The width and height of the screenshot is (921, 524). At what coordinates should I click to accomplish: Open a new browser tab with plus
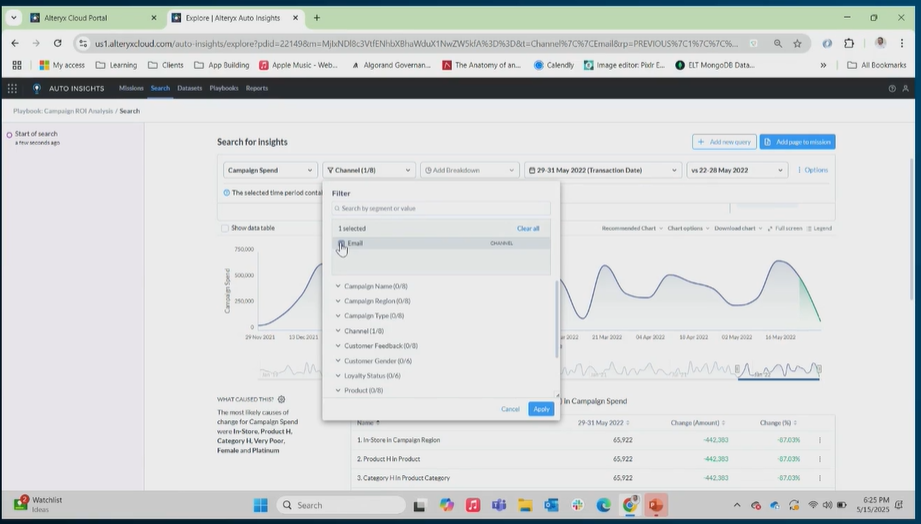click(317, 18)
